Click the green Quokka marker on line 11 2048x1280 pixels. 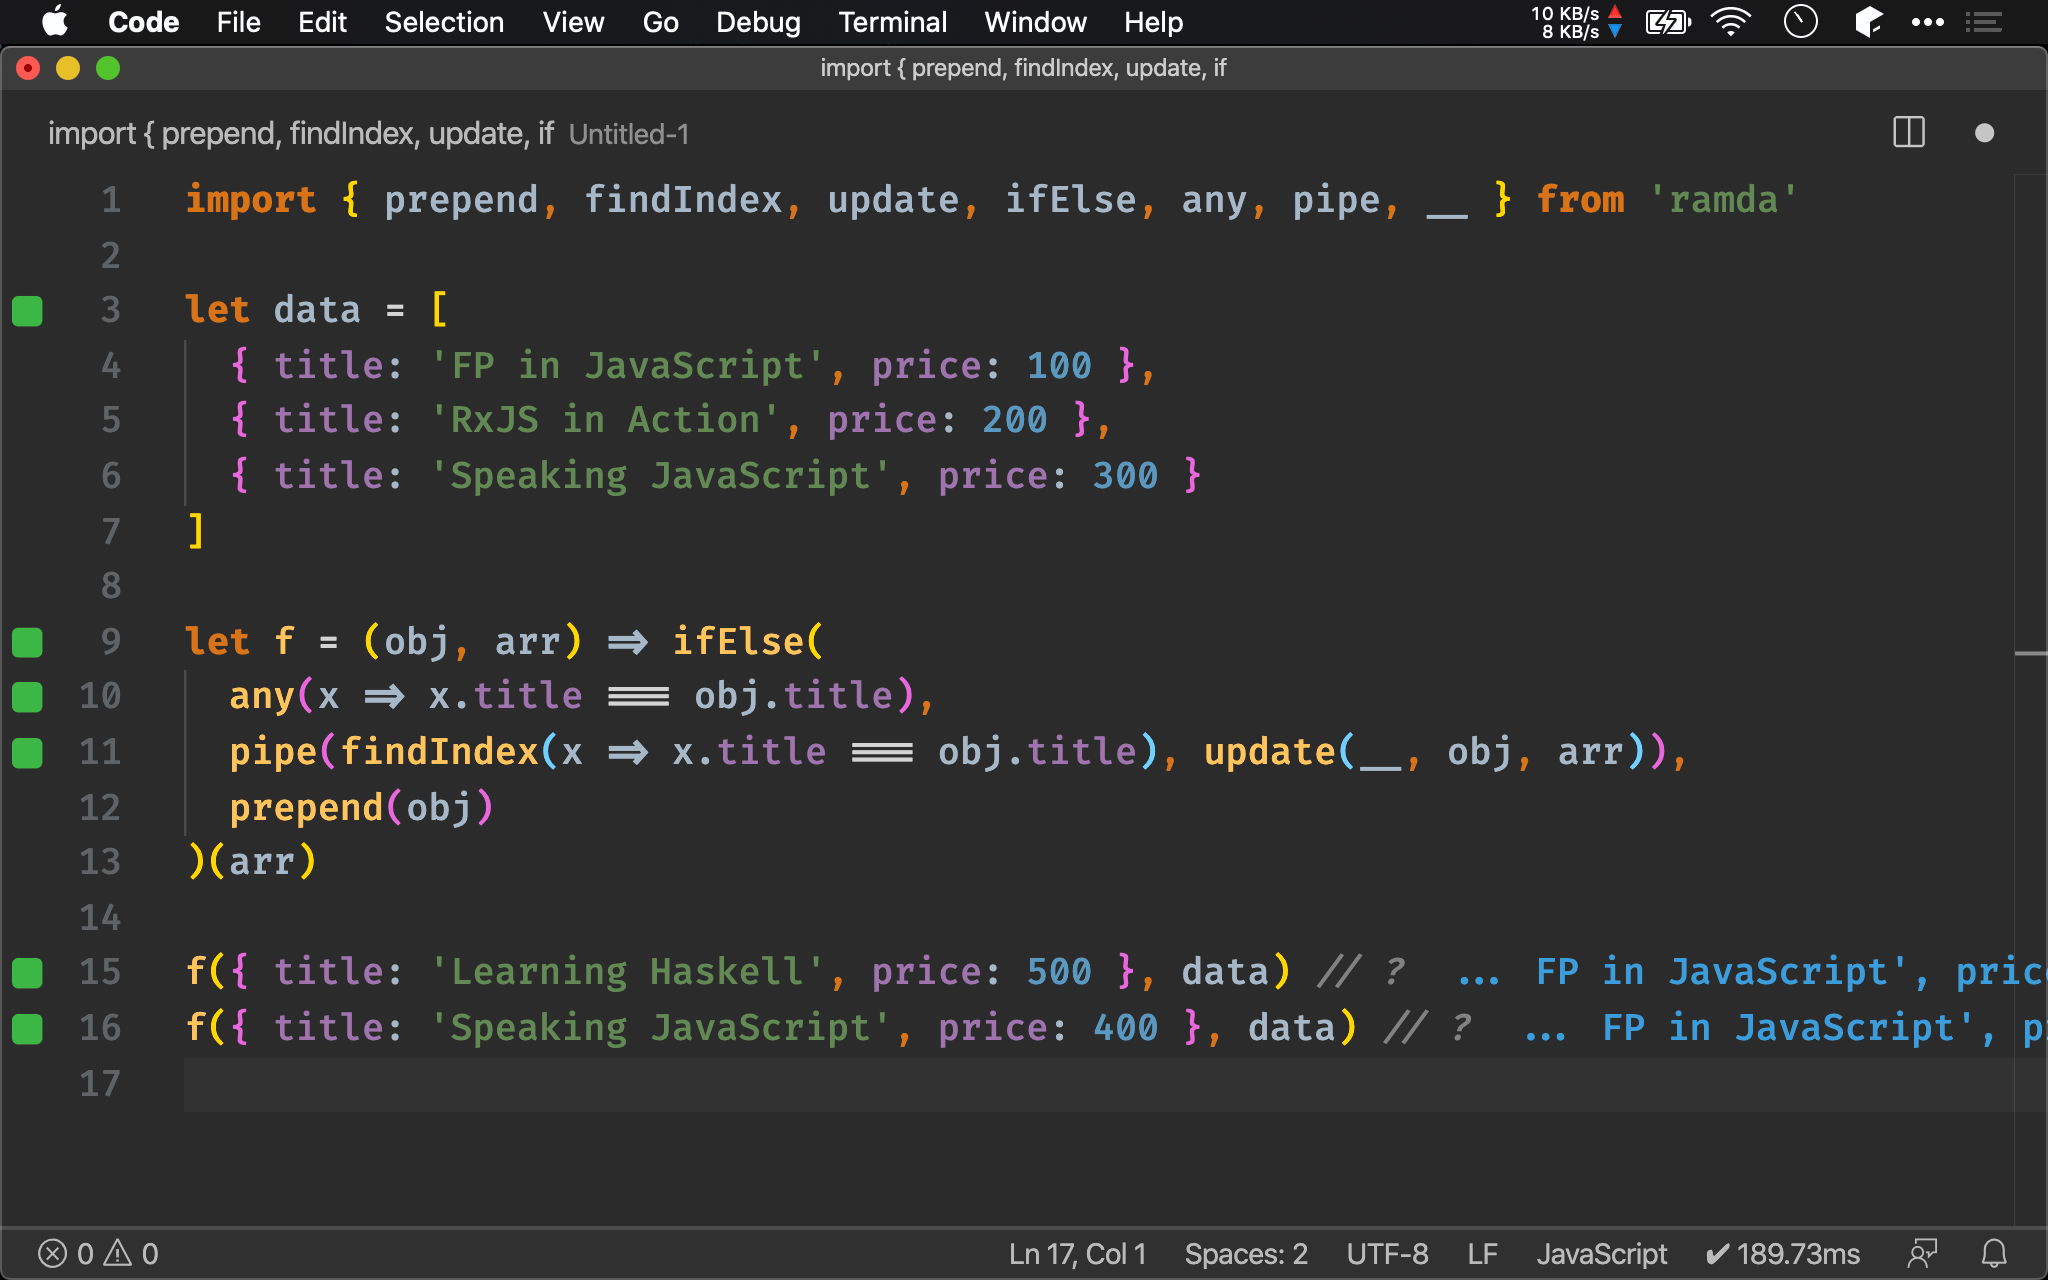(x=27, y=752)
